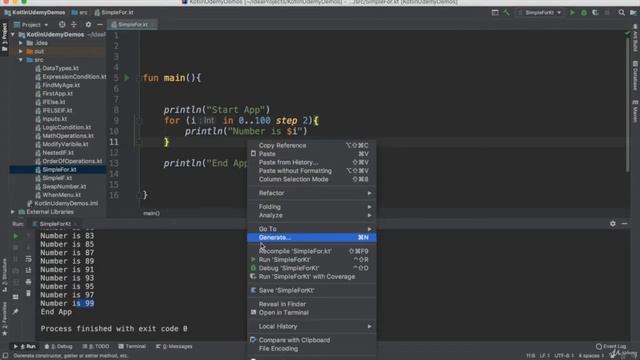Open the Structure side panel
Screen dimensions: 640x360
4,274
